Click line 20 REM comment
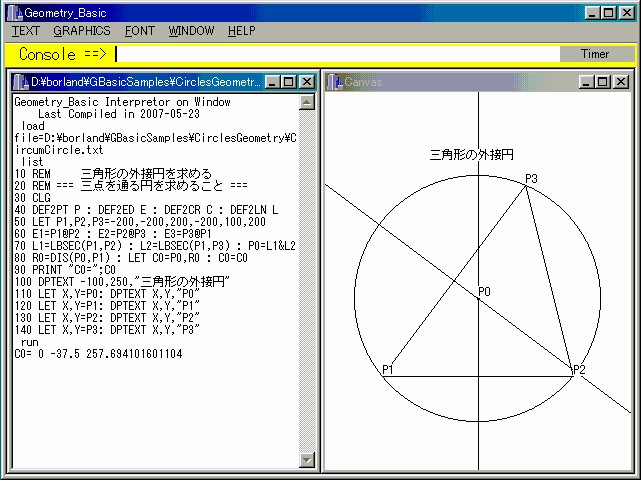This screenshot has height=480, width=641. 131,186
